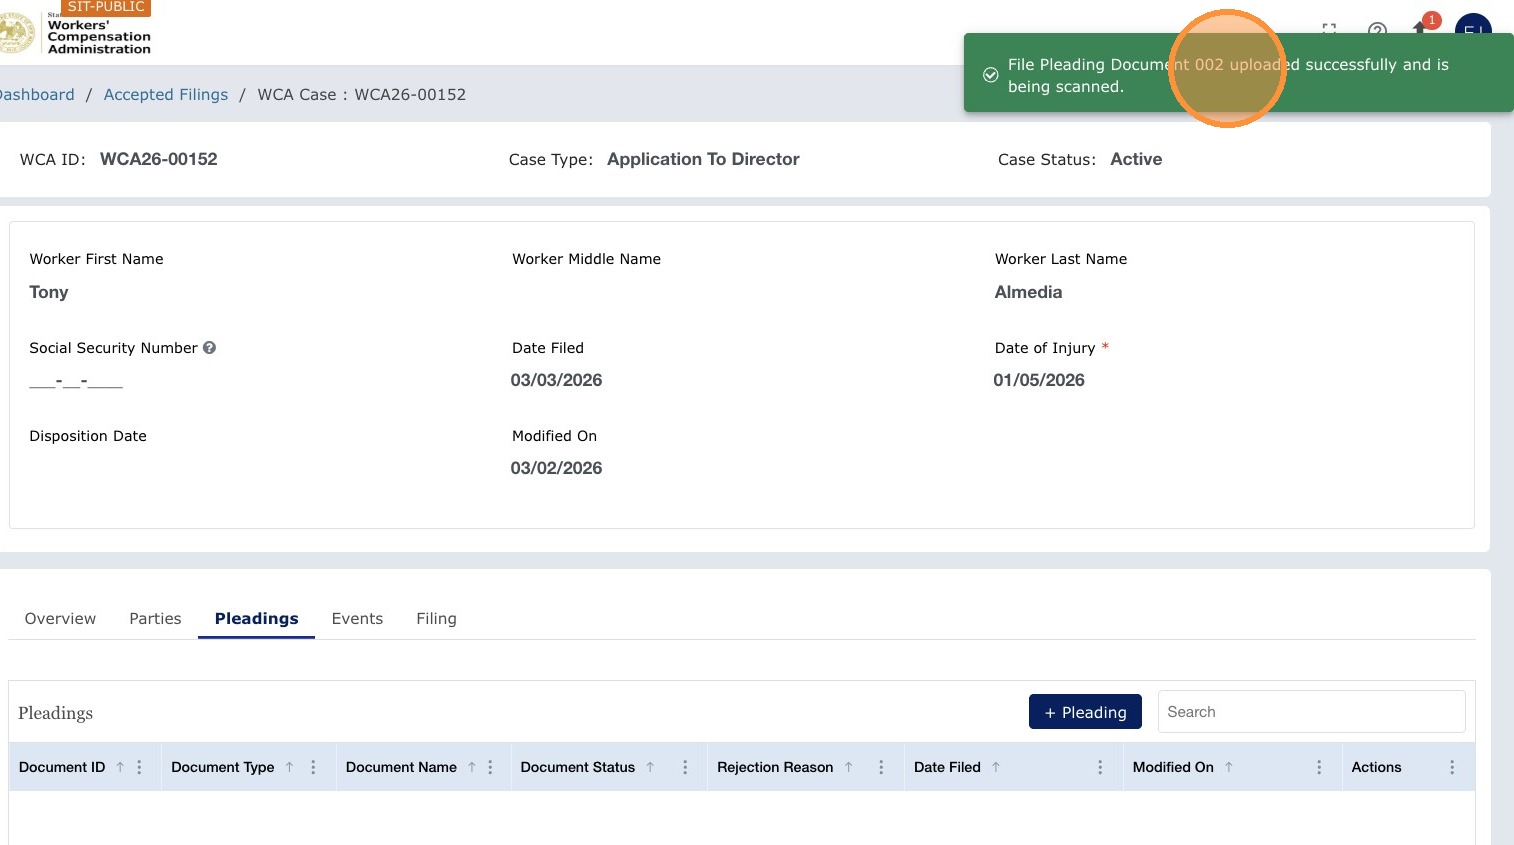The width and height of the screenshot is (1514, 845).
Task: Open the Document ID column options menu
Action: pyautogui.click(x=139, y=767)
